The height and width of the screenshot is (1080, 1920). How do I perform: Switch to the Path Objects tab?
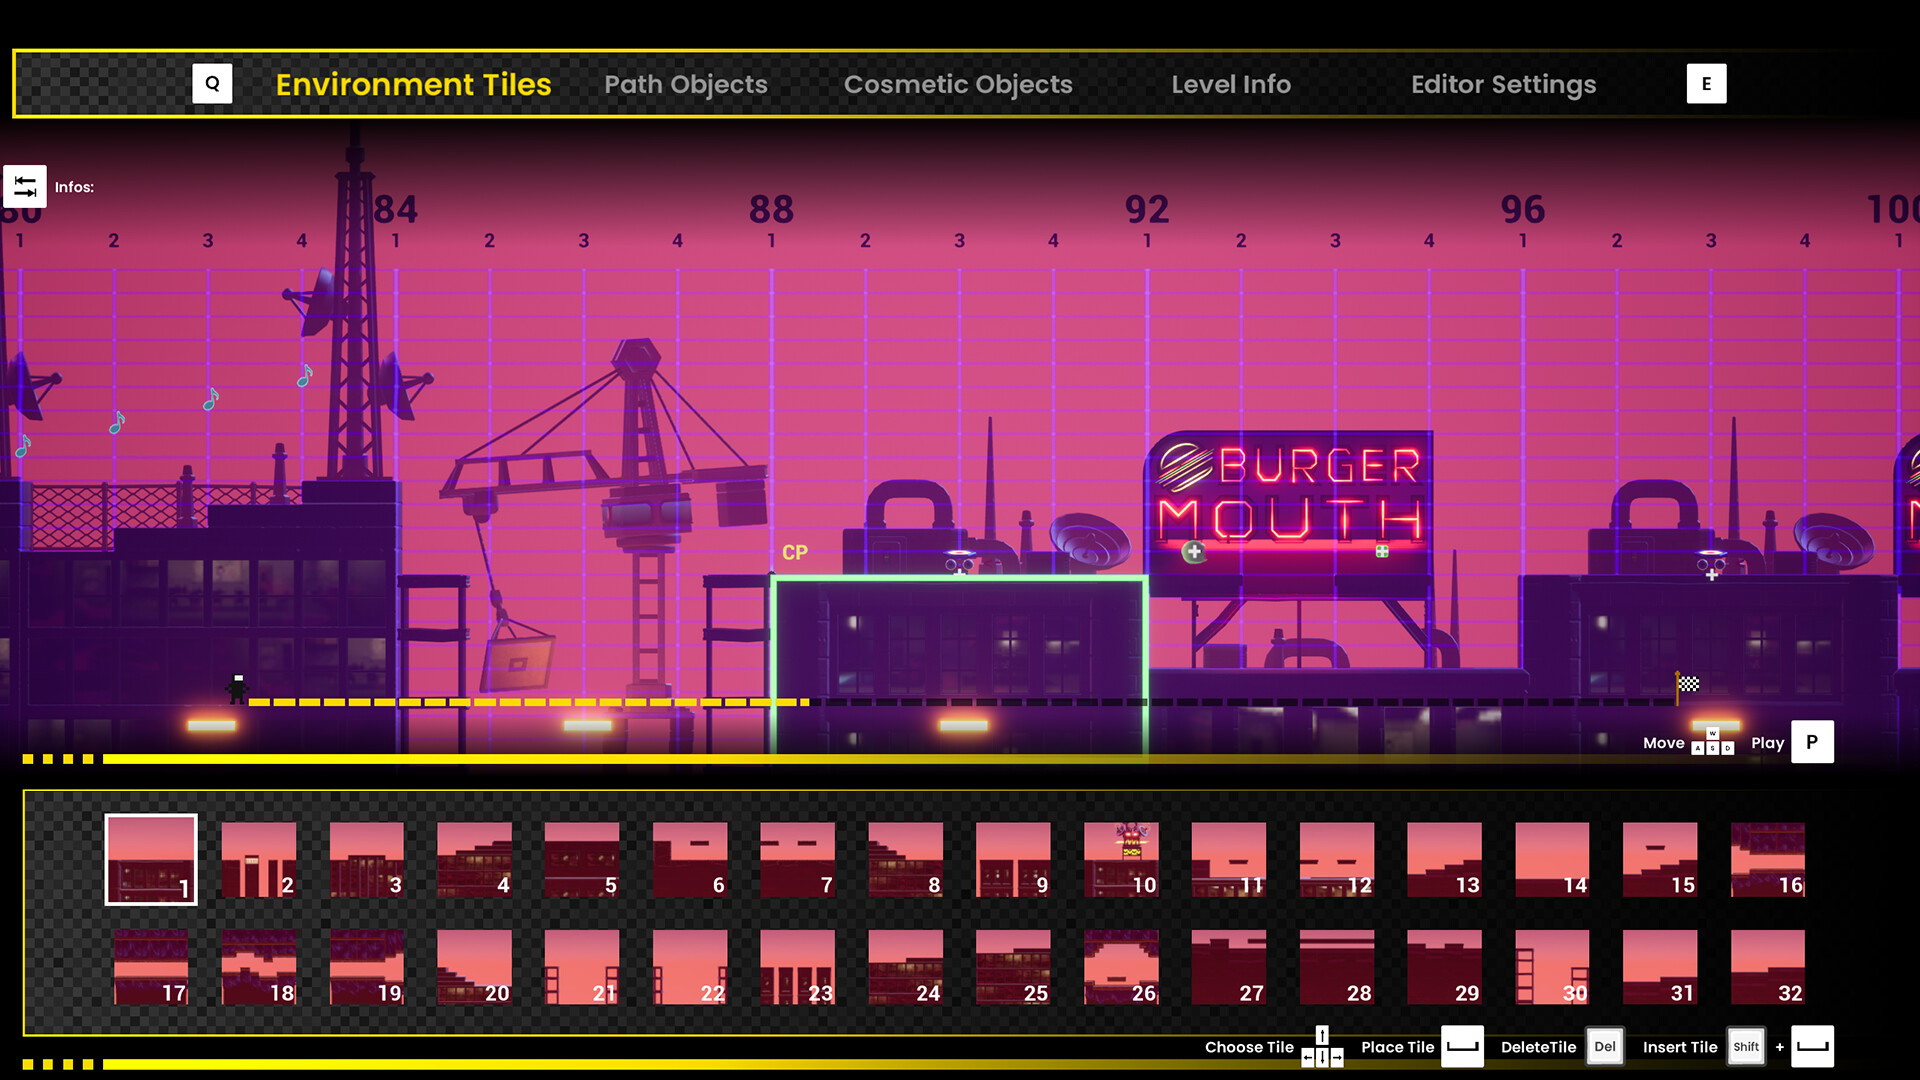684,84
